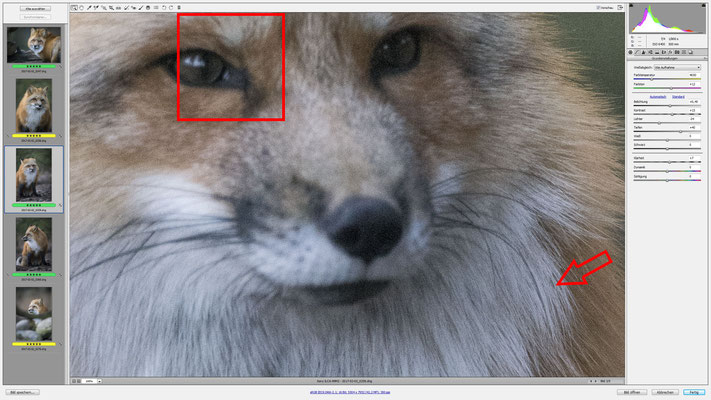Open the Camera Calibration panel tab

[x=677, y=52]
